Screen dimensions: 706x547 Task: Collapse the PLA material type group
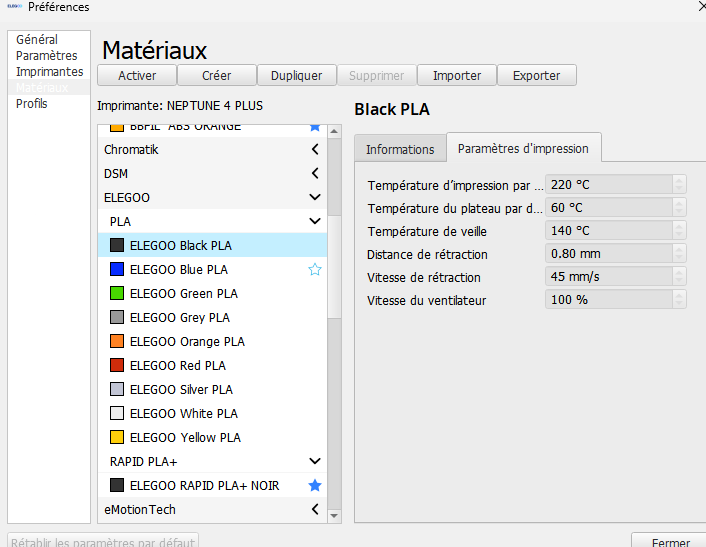[x=315, y=221]
